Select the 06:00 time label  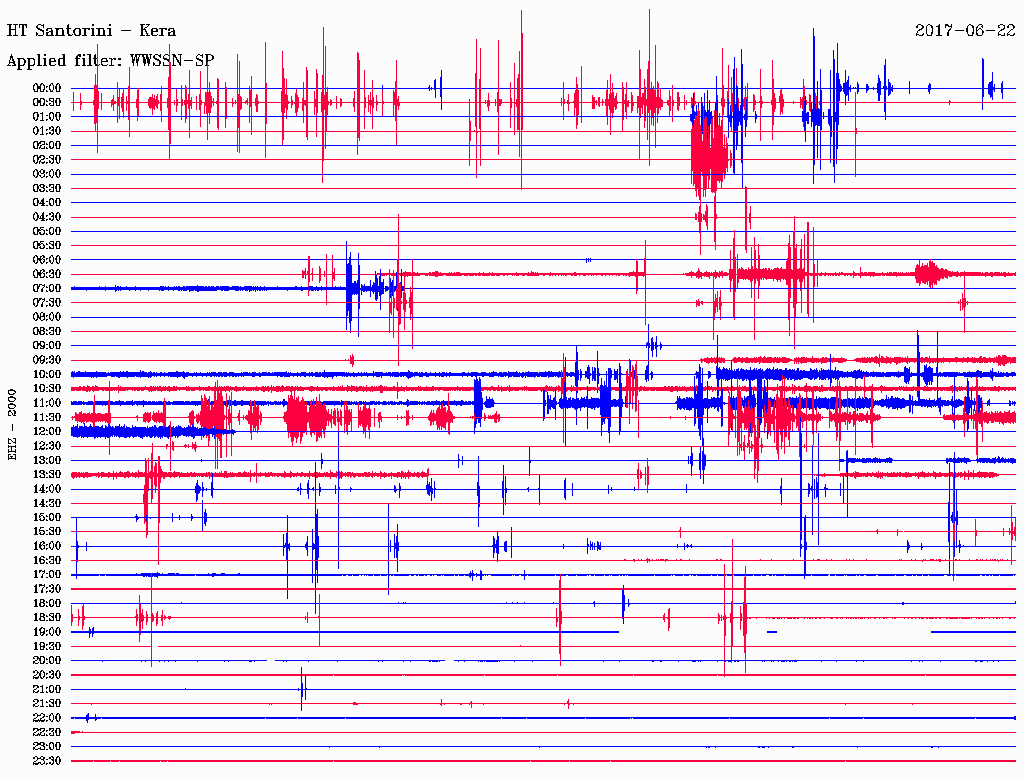(x=47, y=260)
